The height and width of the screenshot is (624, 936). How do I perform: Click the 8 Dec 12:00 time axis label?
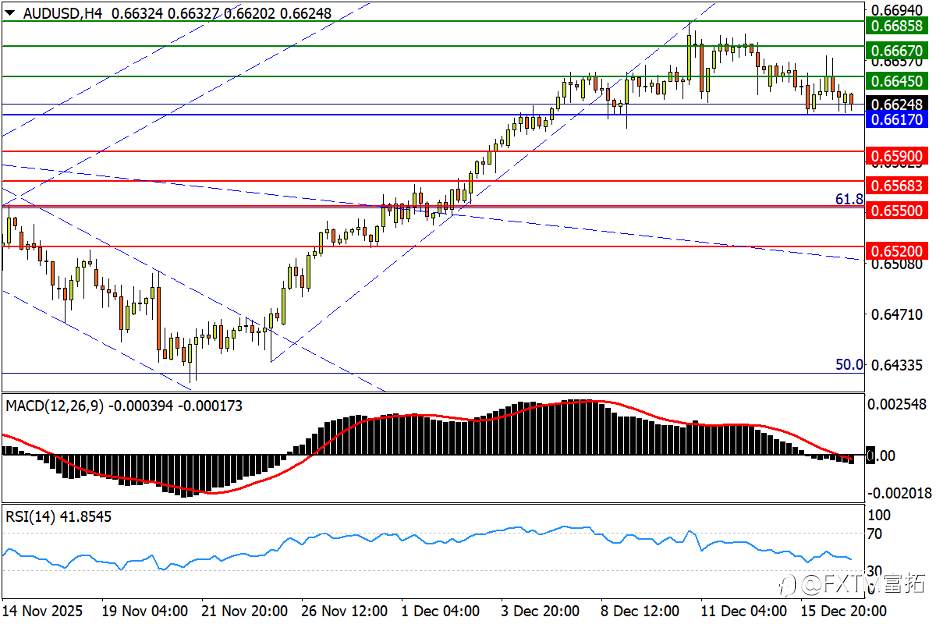point(639,611)
